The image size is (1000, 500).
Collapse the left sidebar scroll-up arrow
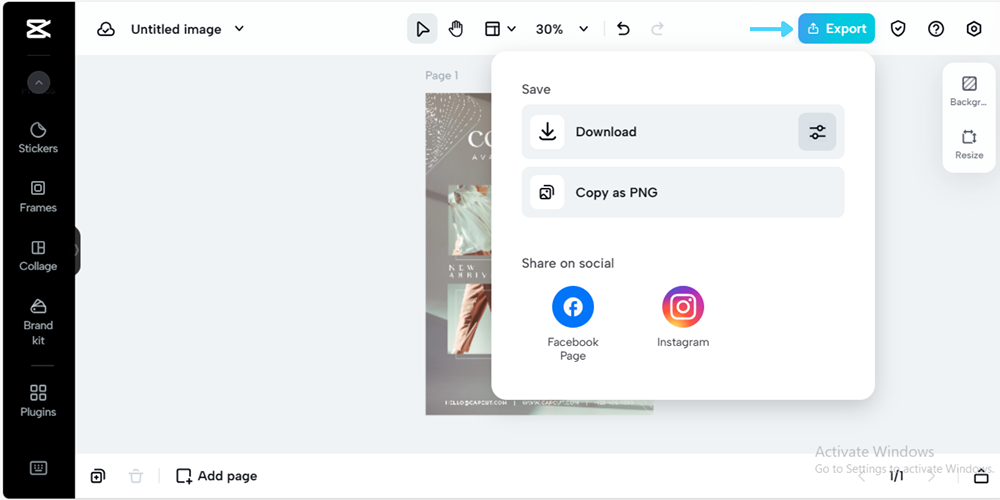pos(38,84)
